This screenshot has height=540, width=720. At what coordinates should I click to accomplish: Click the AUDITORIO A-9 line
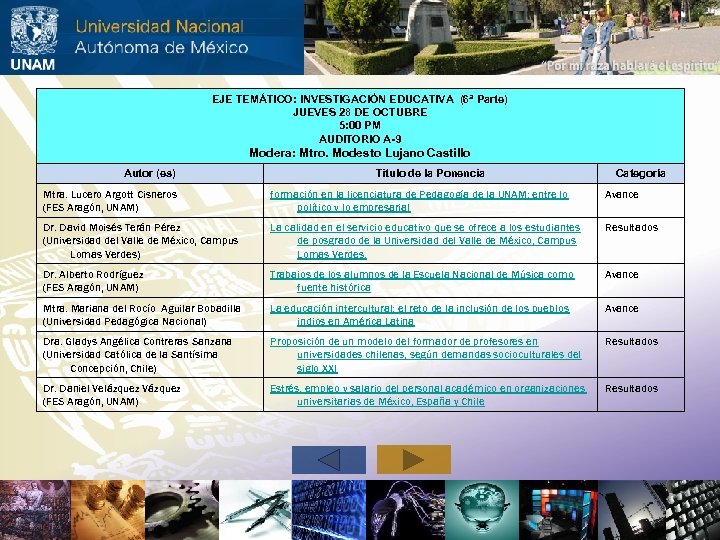click(x=360, y=139)
